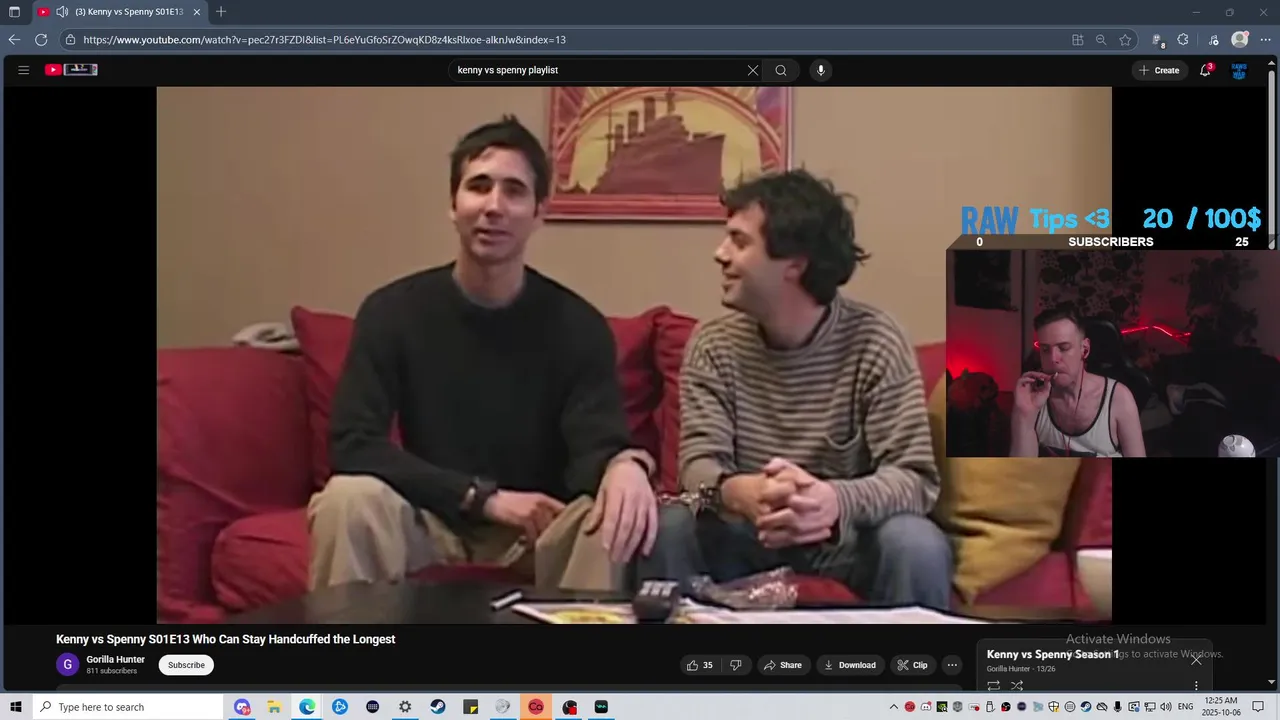Refresh the page

(41, 40)
